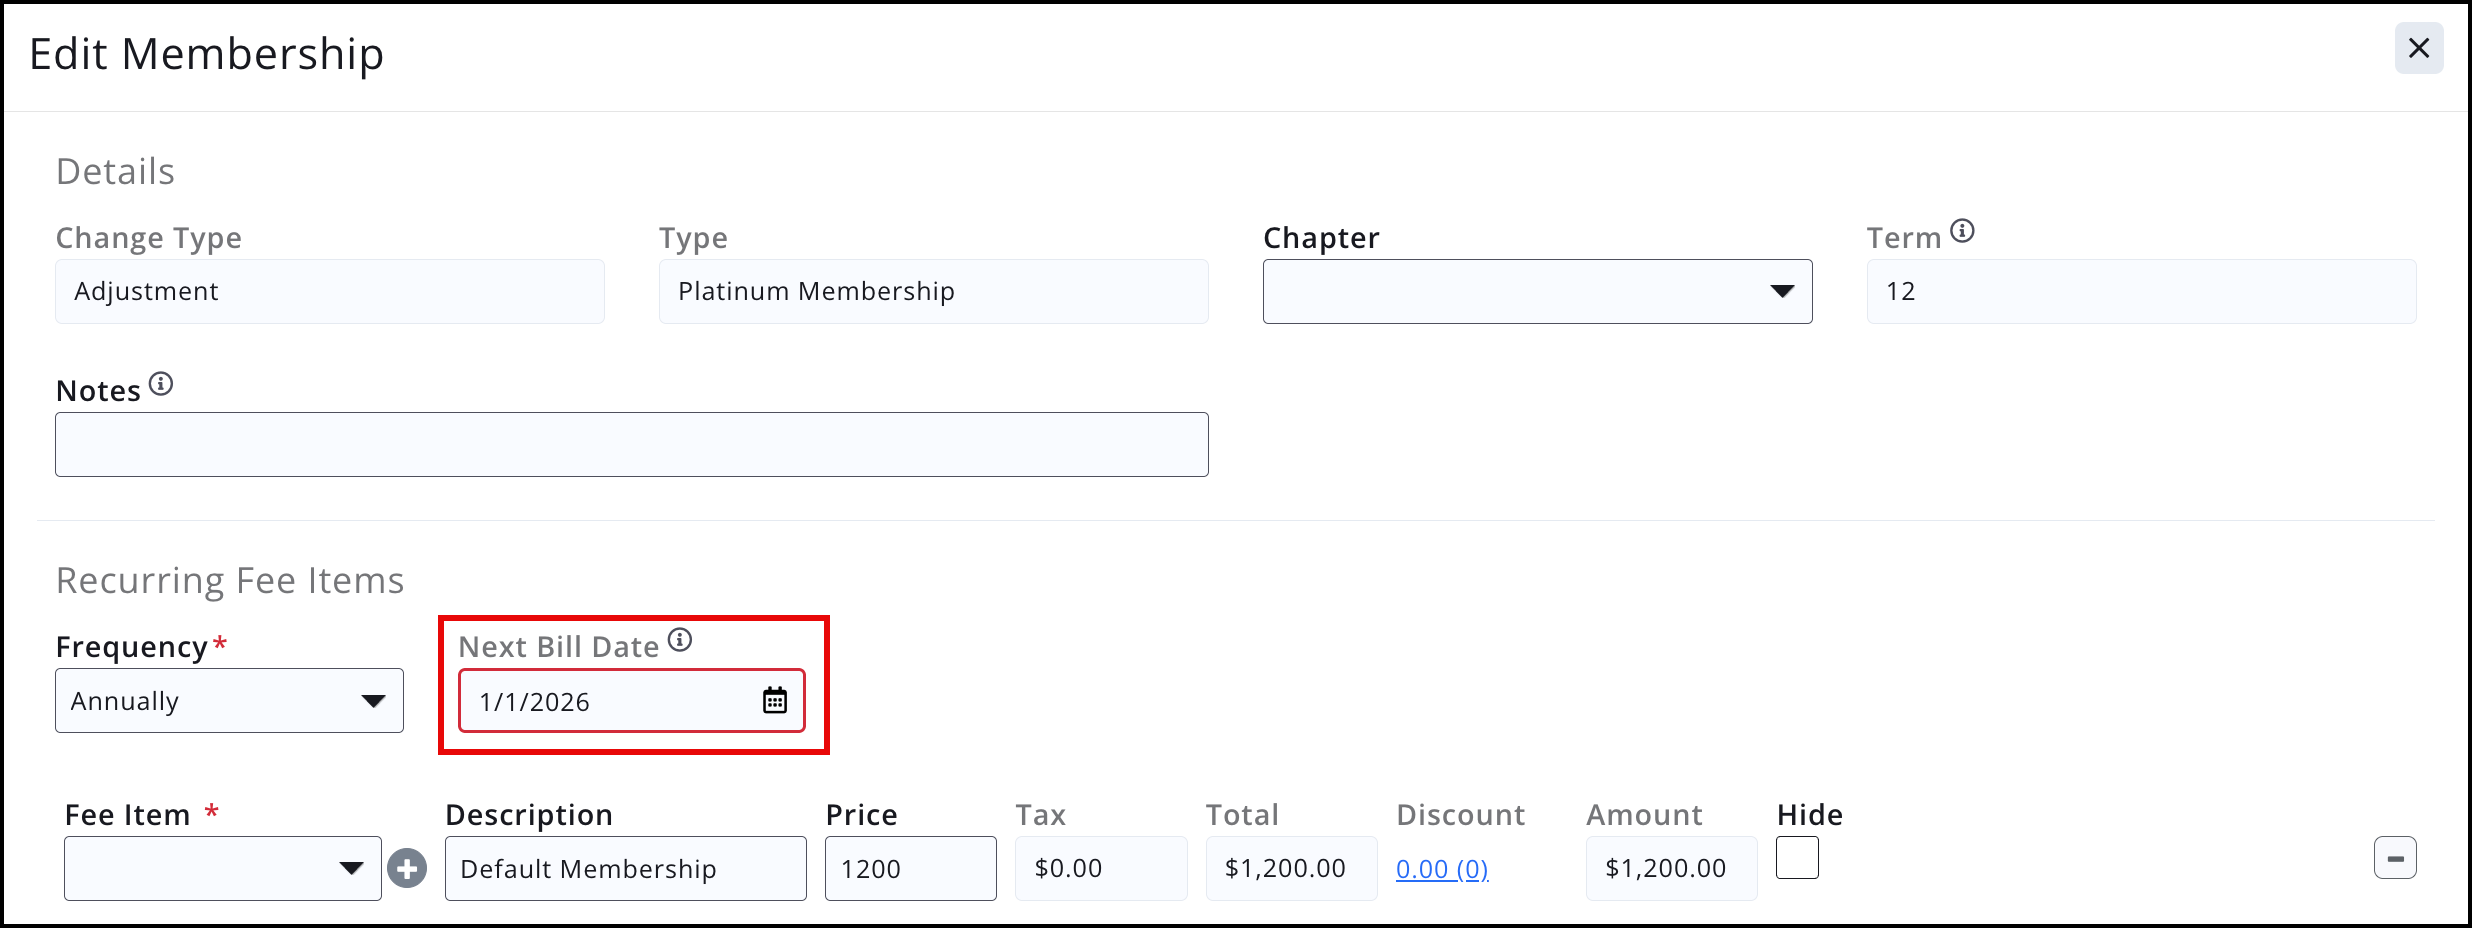Show the Term info tooltip icon
The width and height of the screenshot is (2472, 928).
pos(1963,231)
